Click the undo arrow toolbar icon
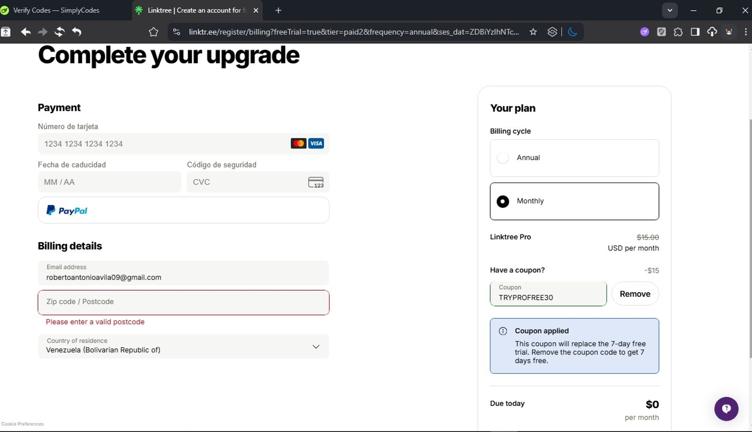 pos(77,32)
